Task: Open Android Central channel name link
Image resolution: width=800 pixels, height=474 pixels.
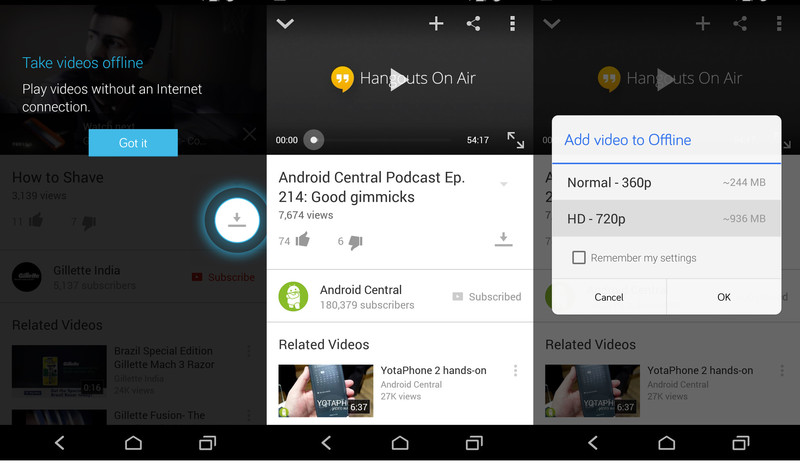Action: [x=361, y=290]
